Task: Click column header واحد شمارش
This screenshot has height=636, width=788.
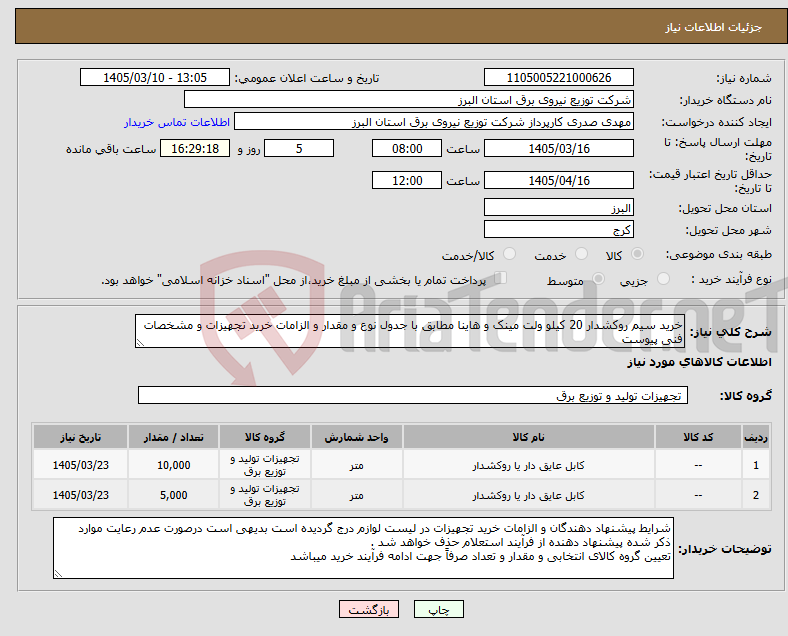Action: [356, 437]
